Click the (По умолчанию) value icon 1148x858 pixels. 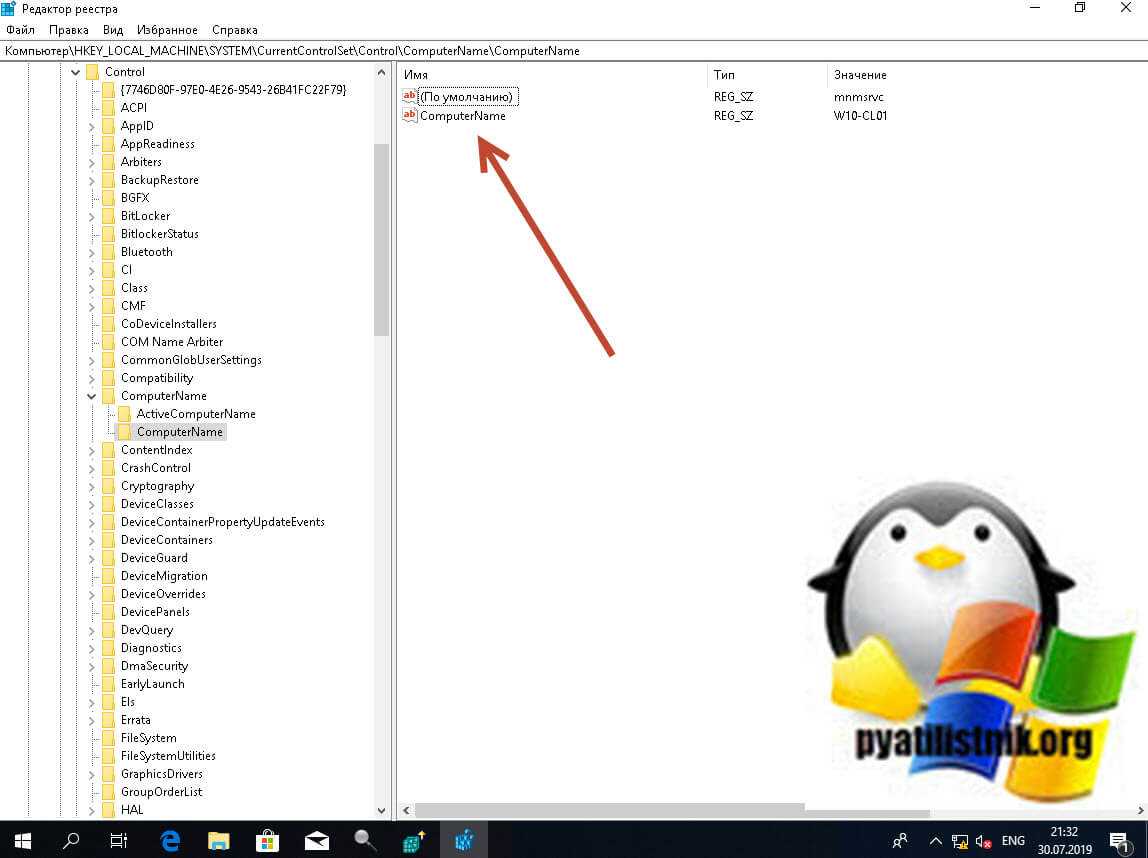[409, 97]
